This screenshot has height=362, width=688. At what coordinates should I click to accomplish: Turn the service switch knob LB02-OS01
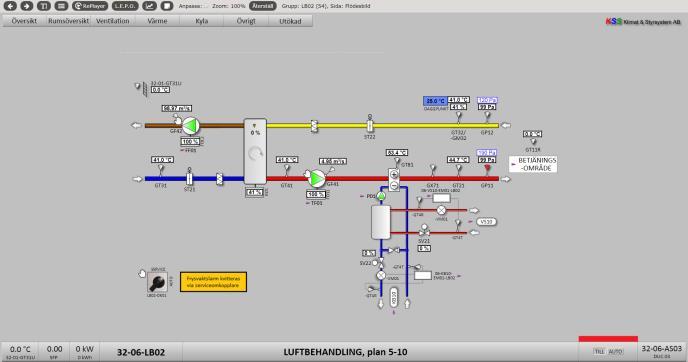tap(157, 283)
